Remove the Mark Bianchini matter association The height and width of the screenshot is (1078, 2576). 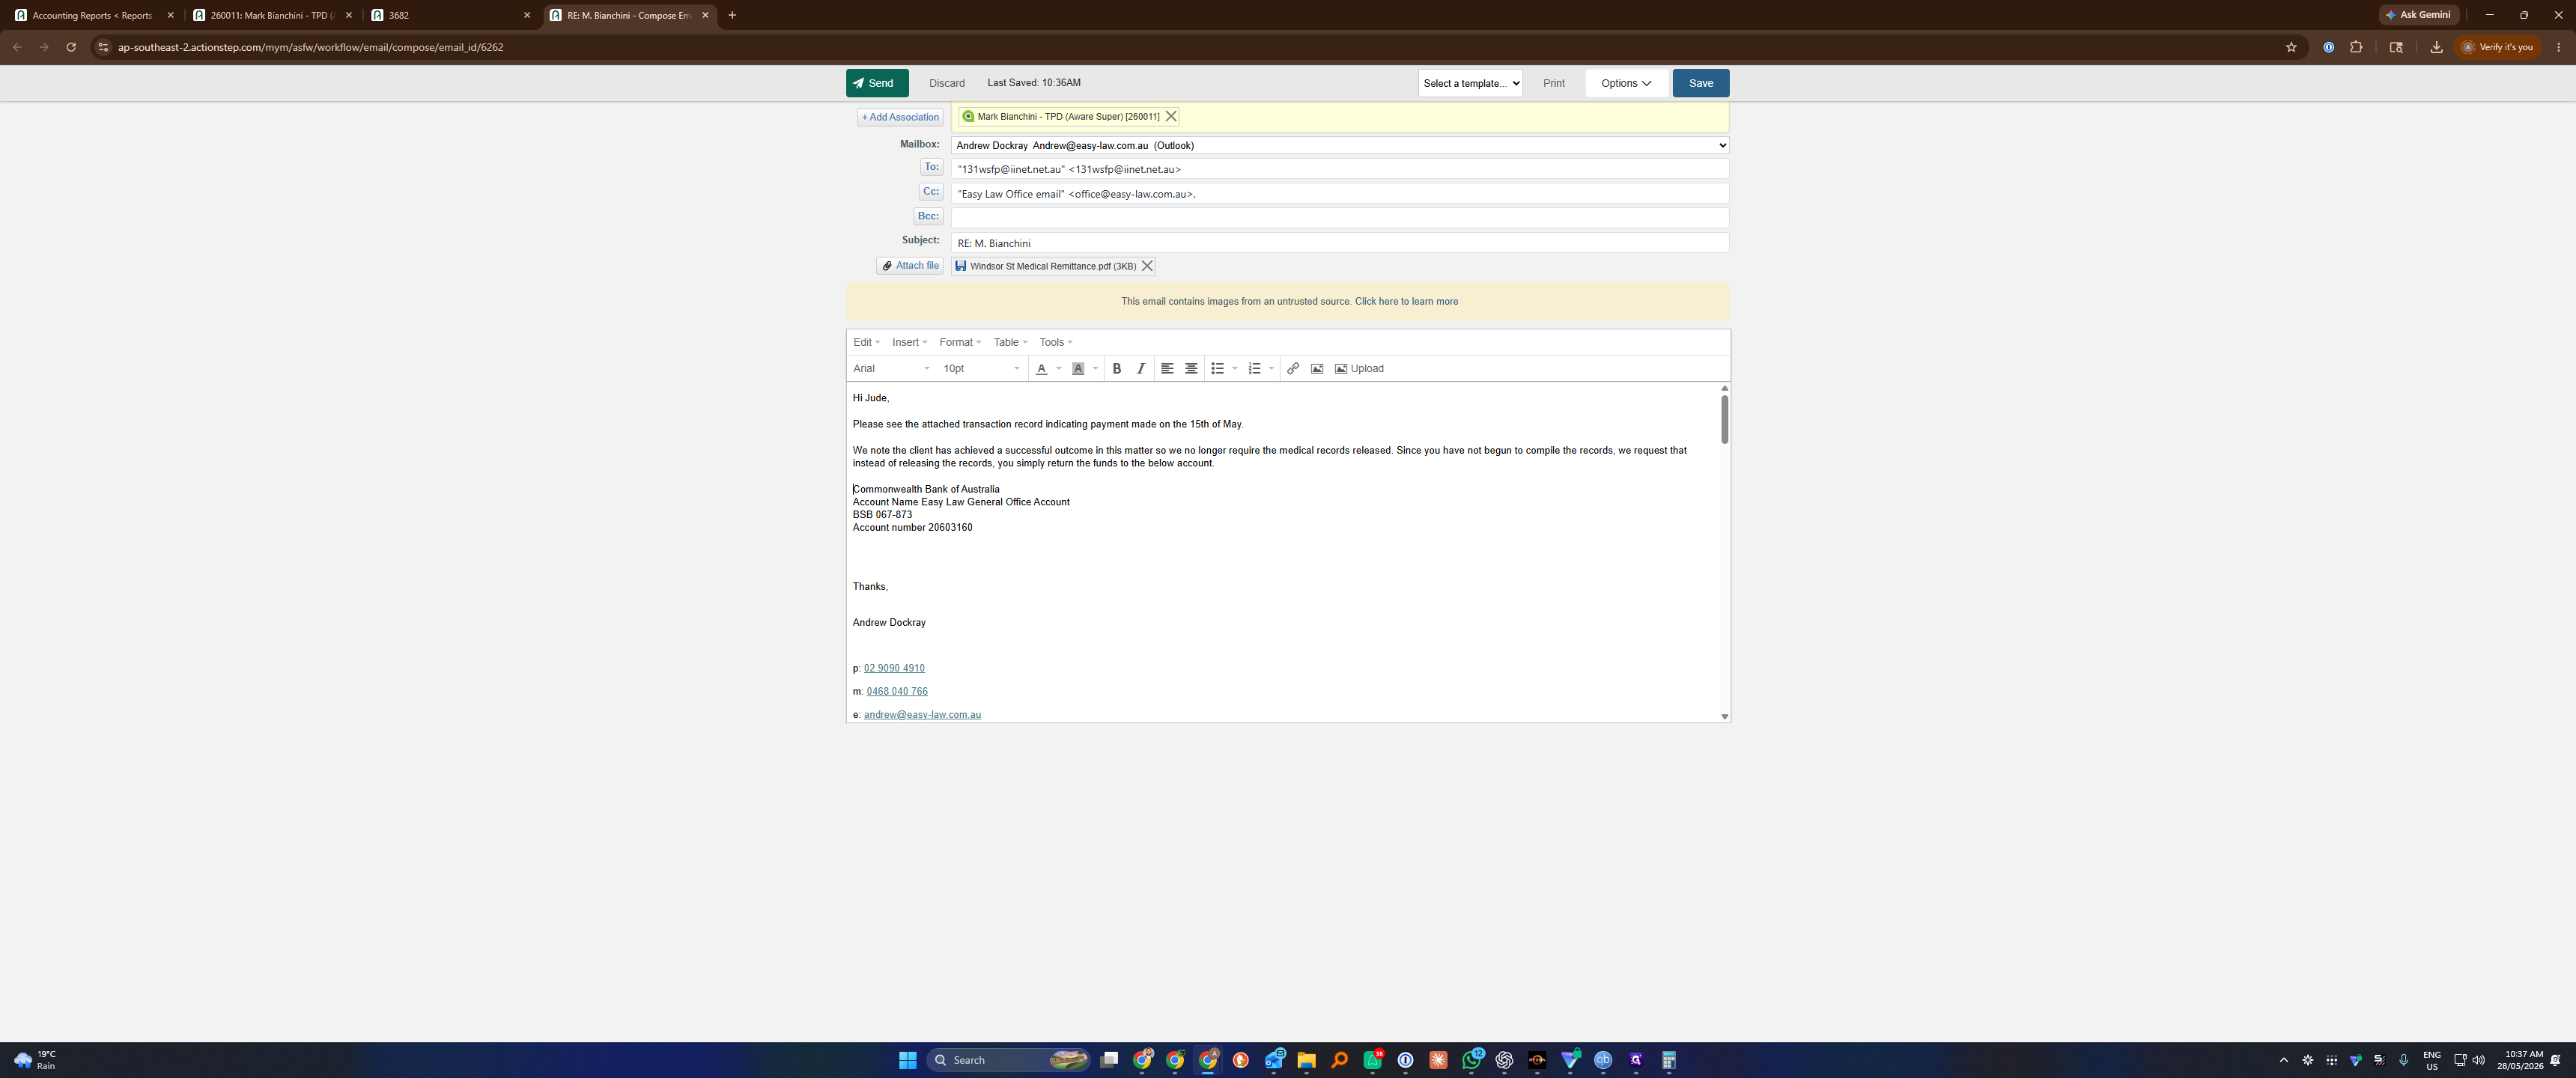pyautogui.click(x=1170, y=117)
